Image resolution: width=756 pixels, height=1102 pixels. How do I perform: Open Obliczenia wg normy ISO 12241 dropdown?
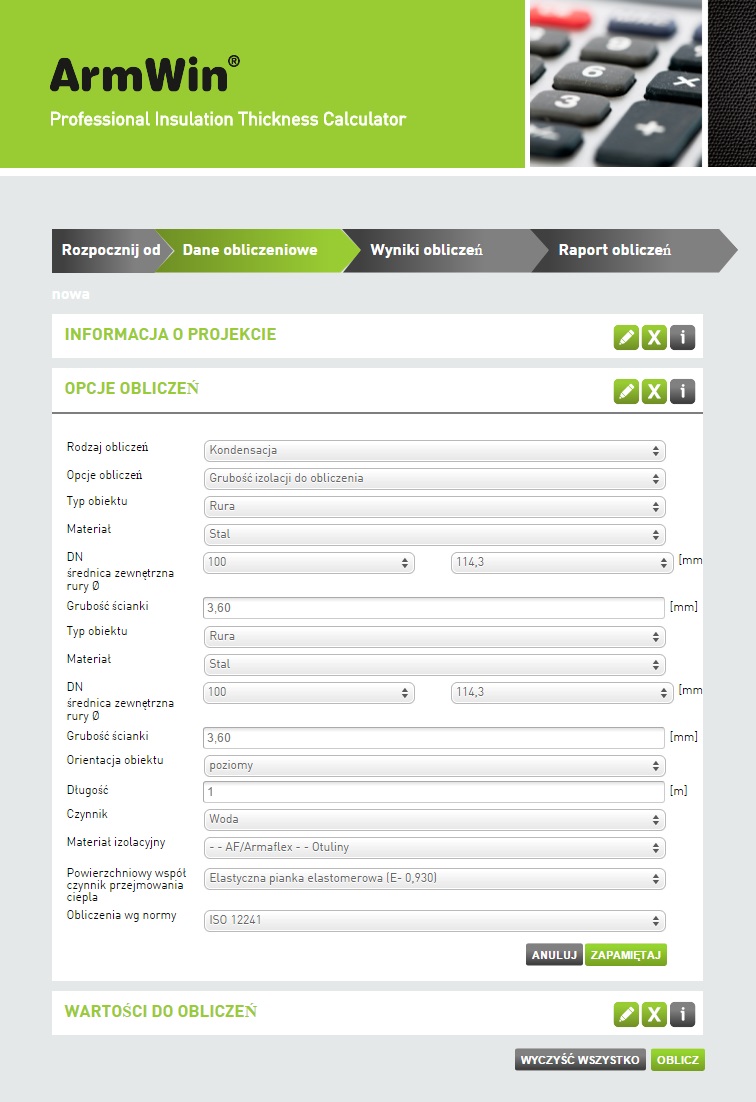434,920
